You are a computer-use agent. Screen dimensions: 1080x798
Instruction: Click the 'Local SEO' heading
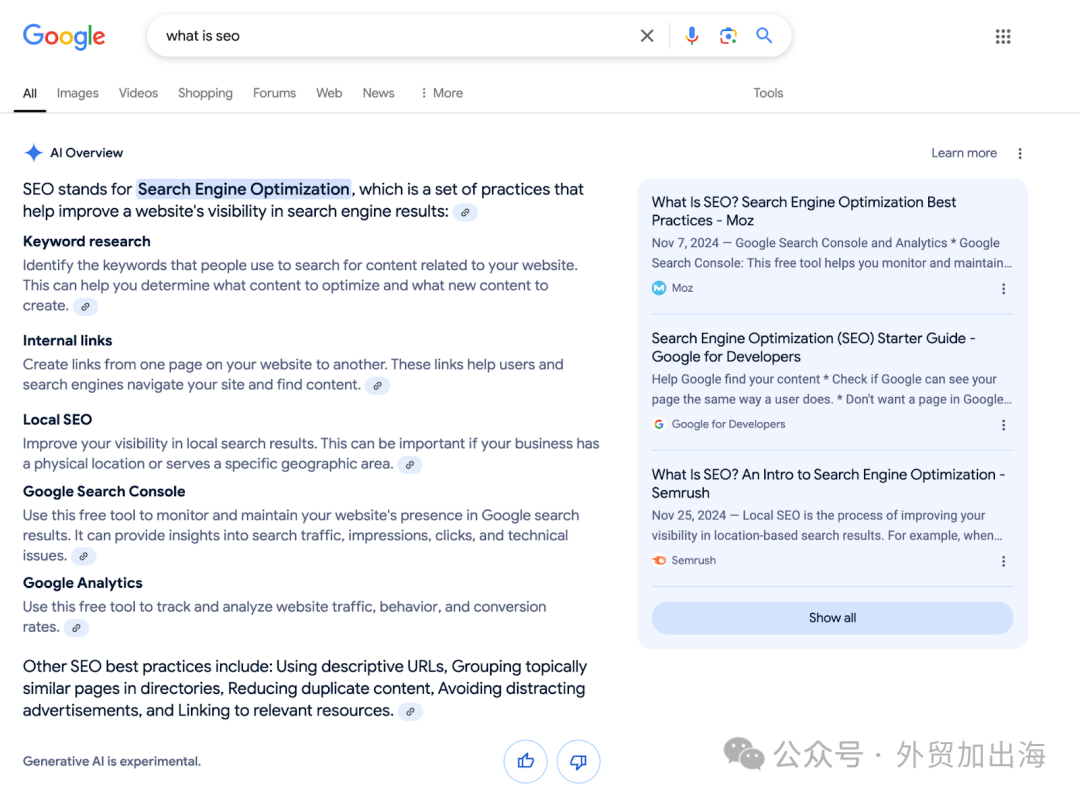[x=57, y=420]
